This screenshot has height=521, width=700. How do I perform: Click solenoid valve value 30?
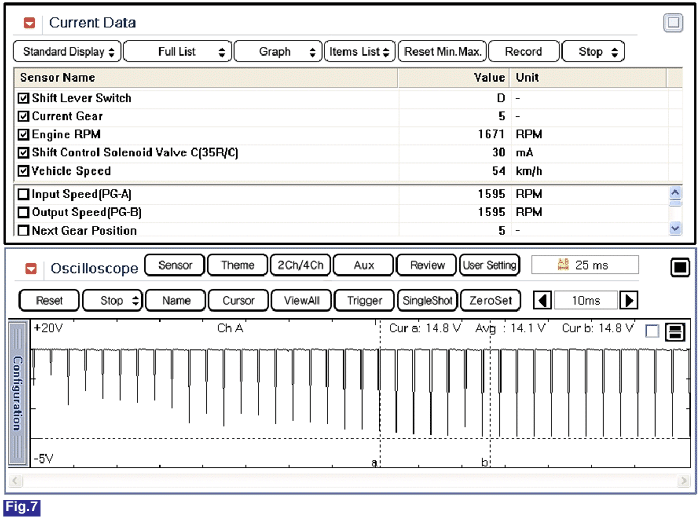point(499,153)
